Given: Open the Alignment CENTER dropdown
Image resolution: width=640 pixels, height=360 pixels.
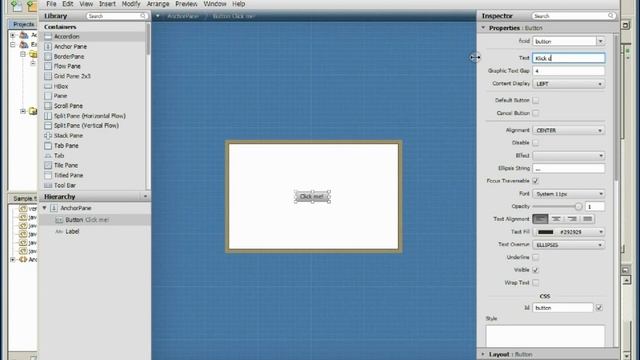Looking at the screenshot, I should pyautogui.click(x=569, y=130).
